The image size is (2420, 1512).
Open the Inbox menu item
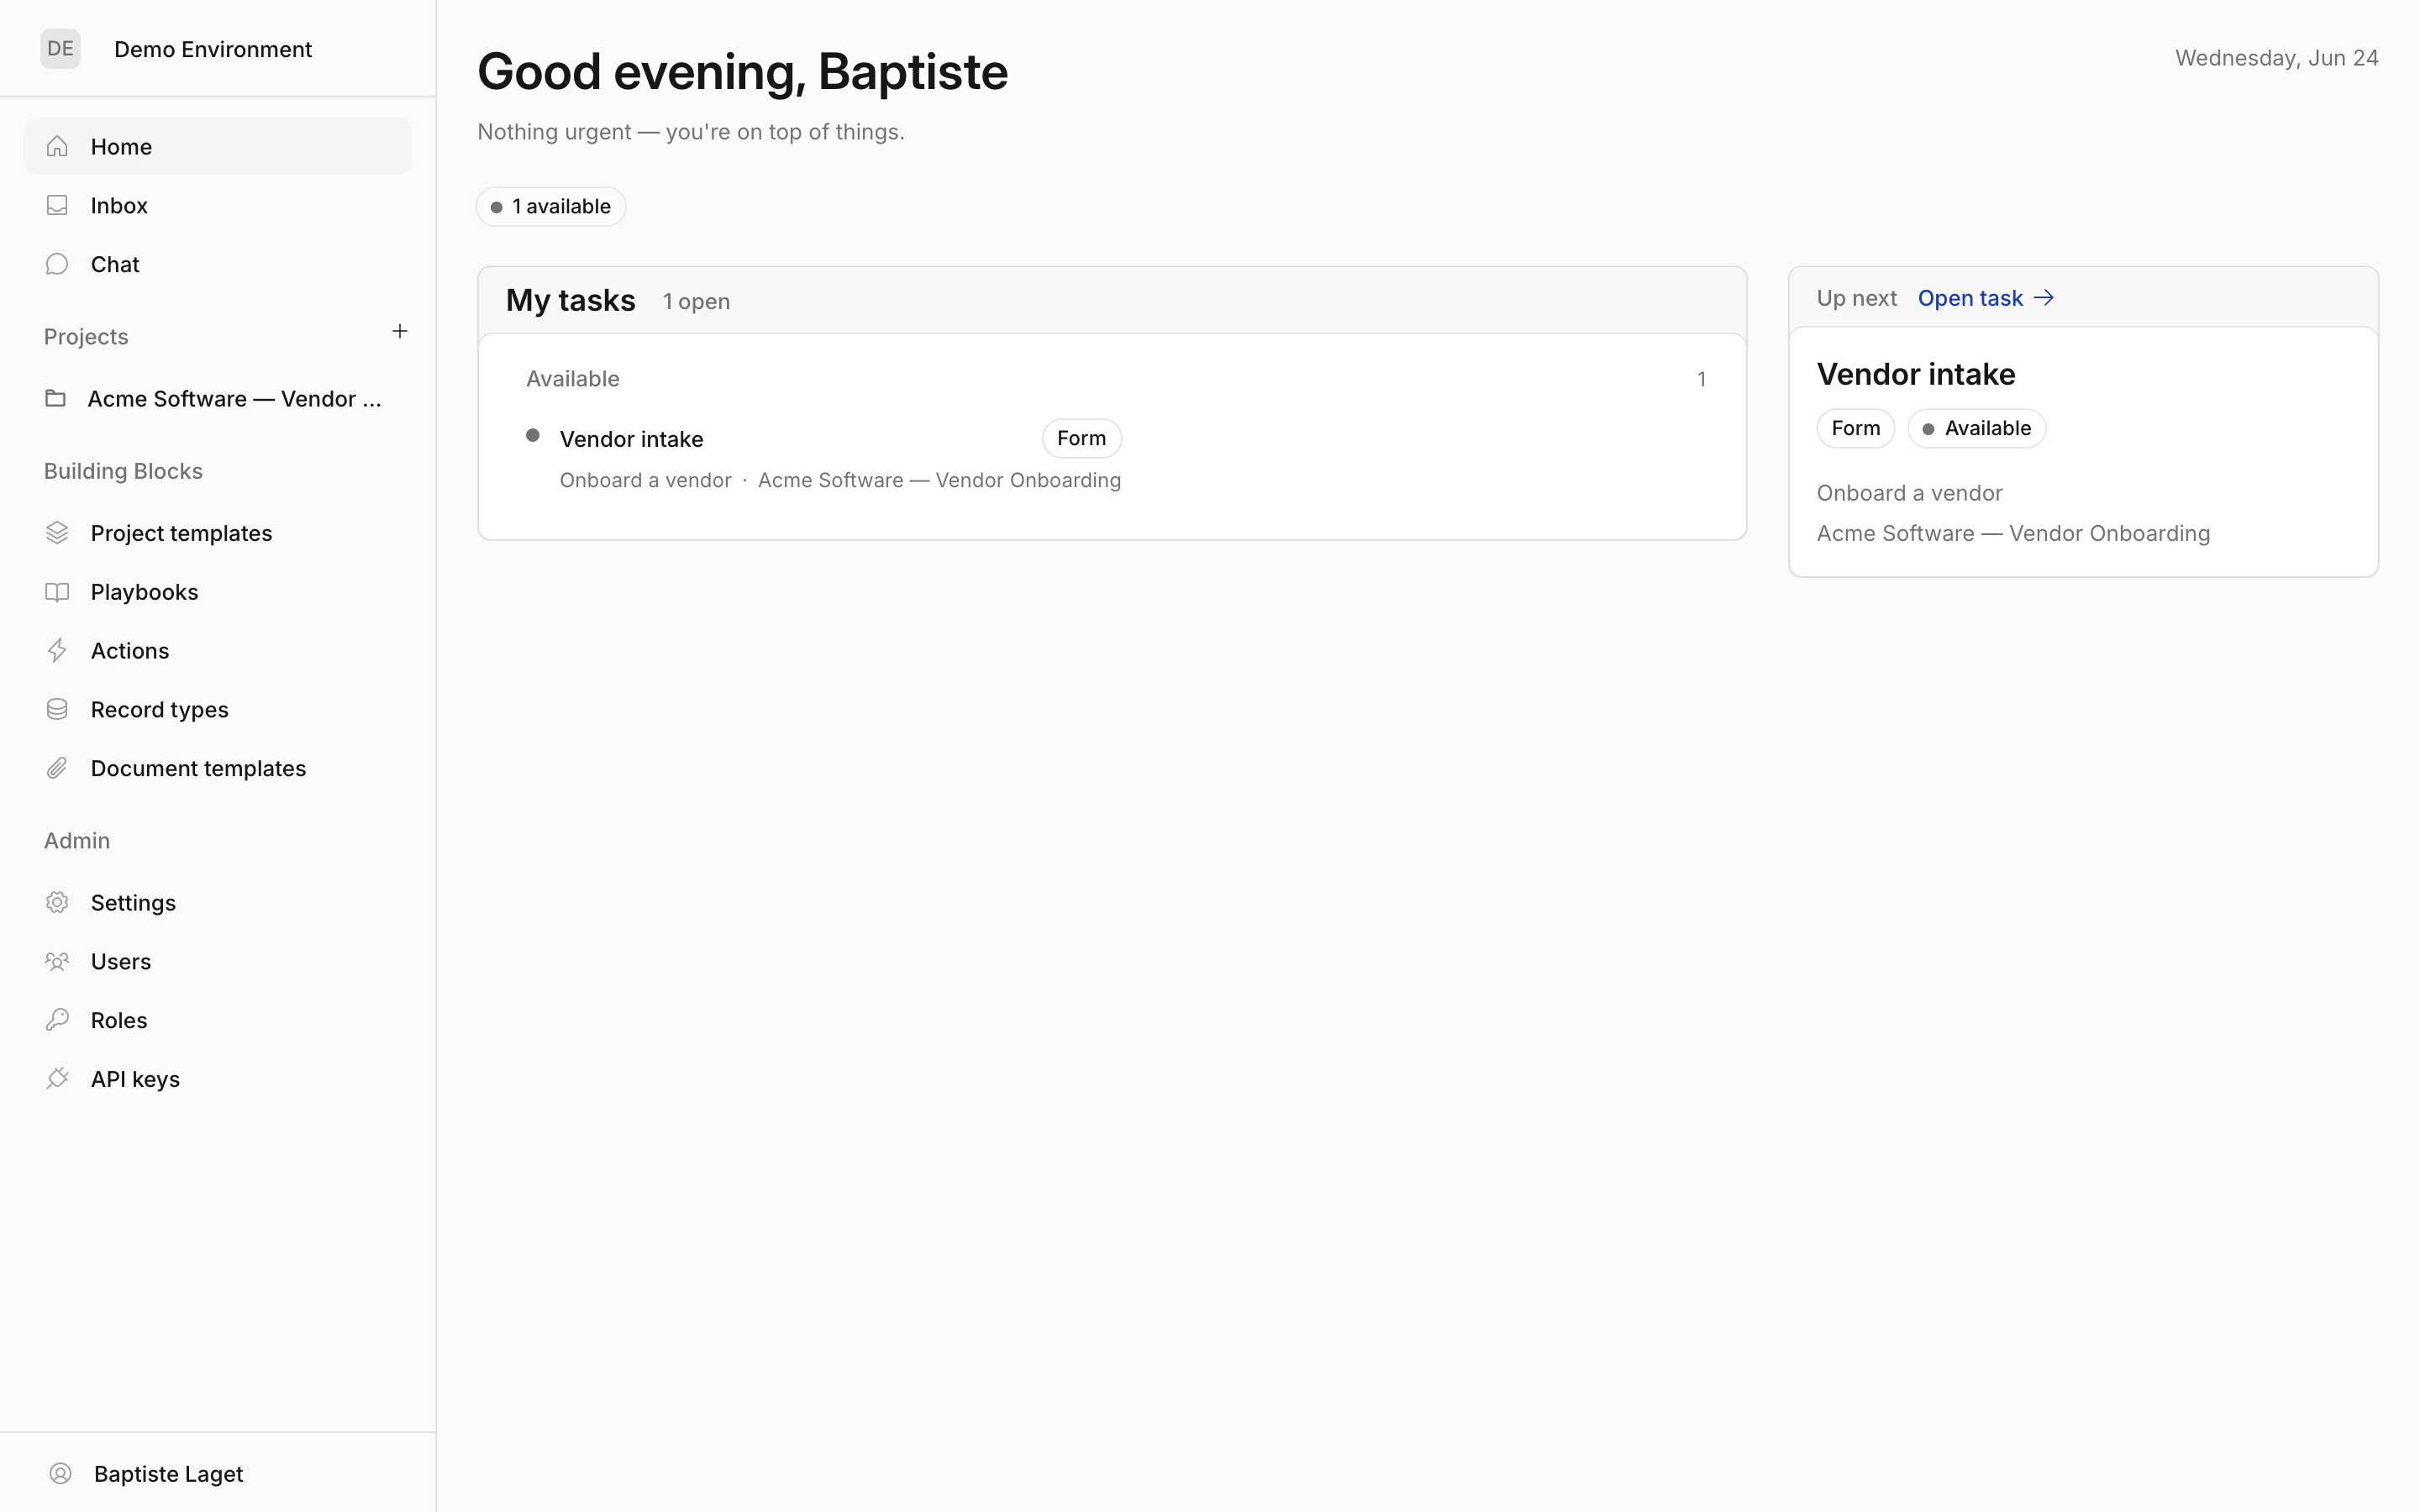[217, 205]
